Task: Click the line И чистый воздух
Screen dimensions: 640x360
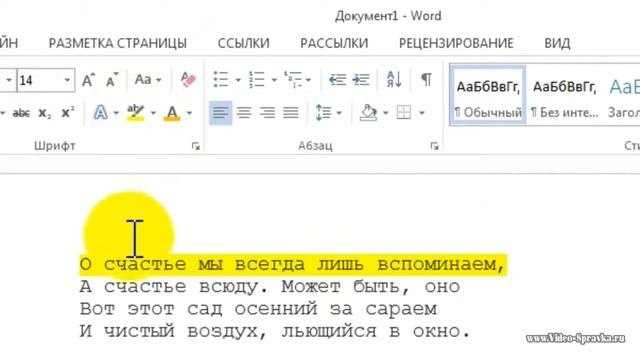Action: click(x=275, y=331)
